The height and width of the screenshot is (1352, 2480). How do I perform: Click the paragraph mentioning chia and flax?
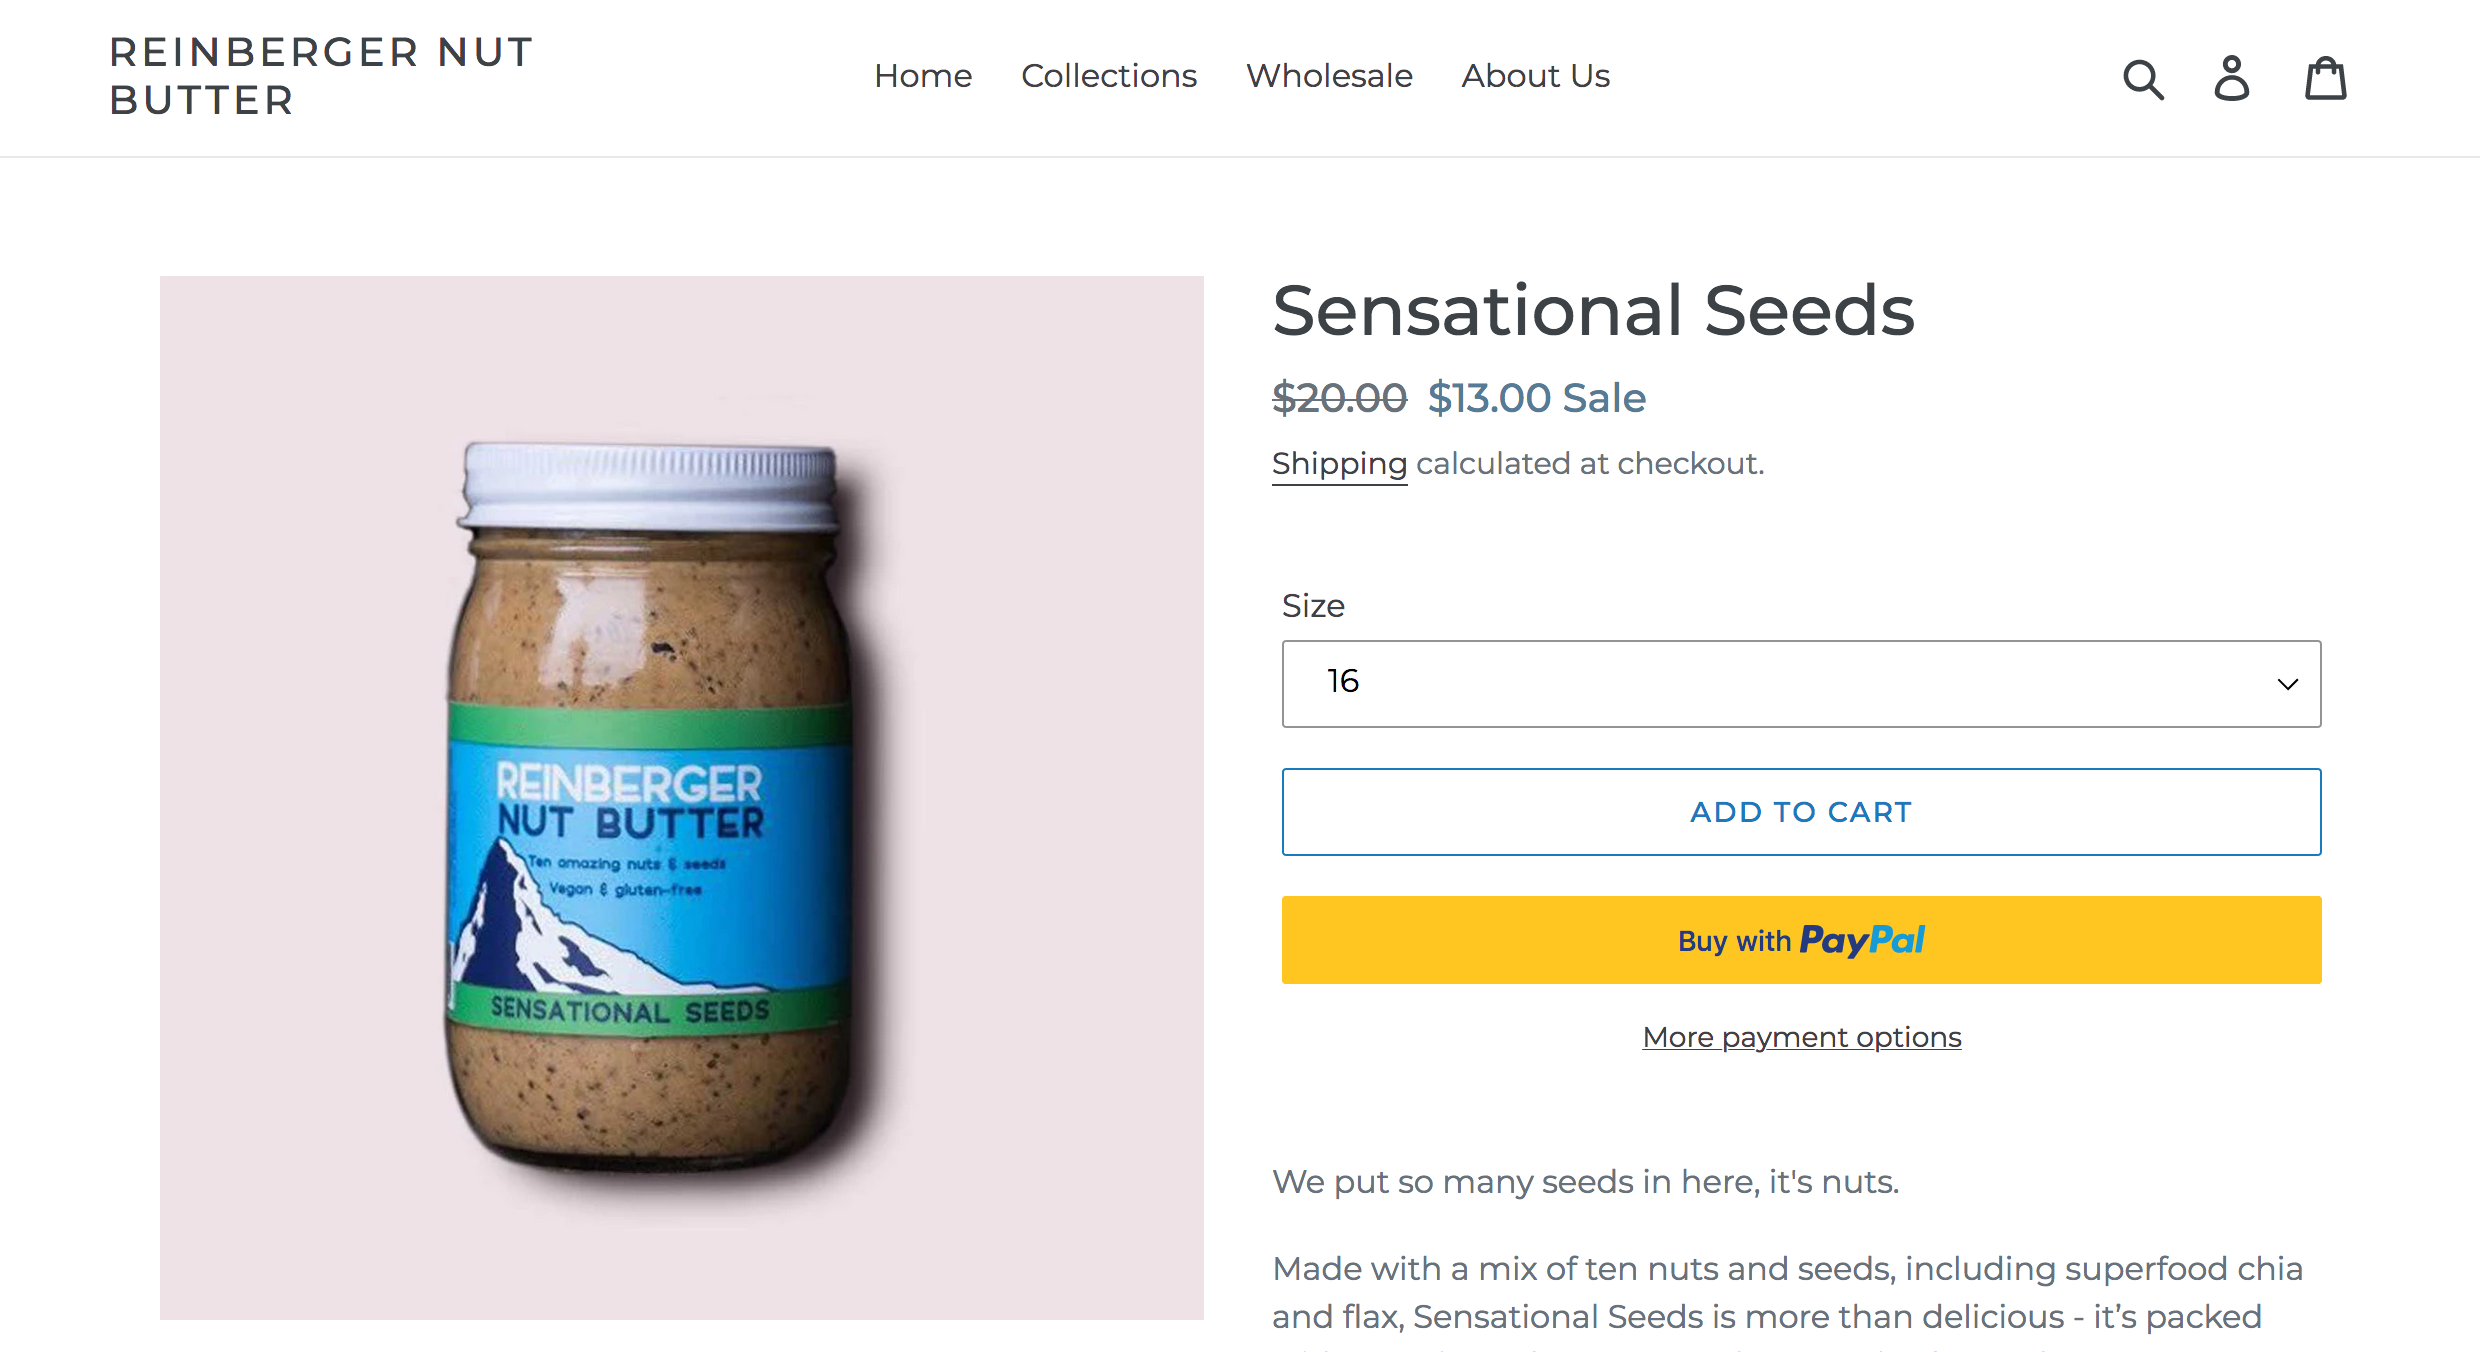point(1786,1293)
